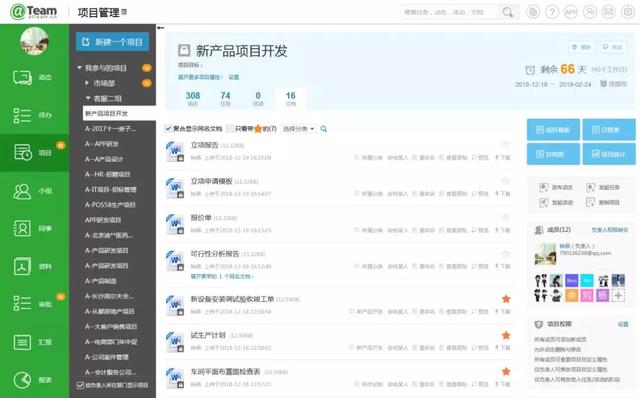640x398 pixels.
Task: Click the alarm clock icon beside 剩余 66 天
Action: (x=530, y=70)
